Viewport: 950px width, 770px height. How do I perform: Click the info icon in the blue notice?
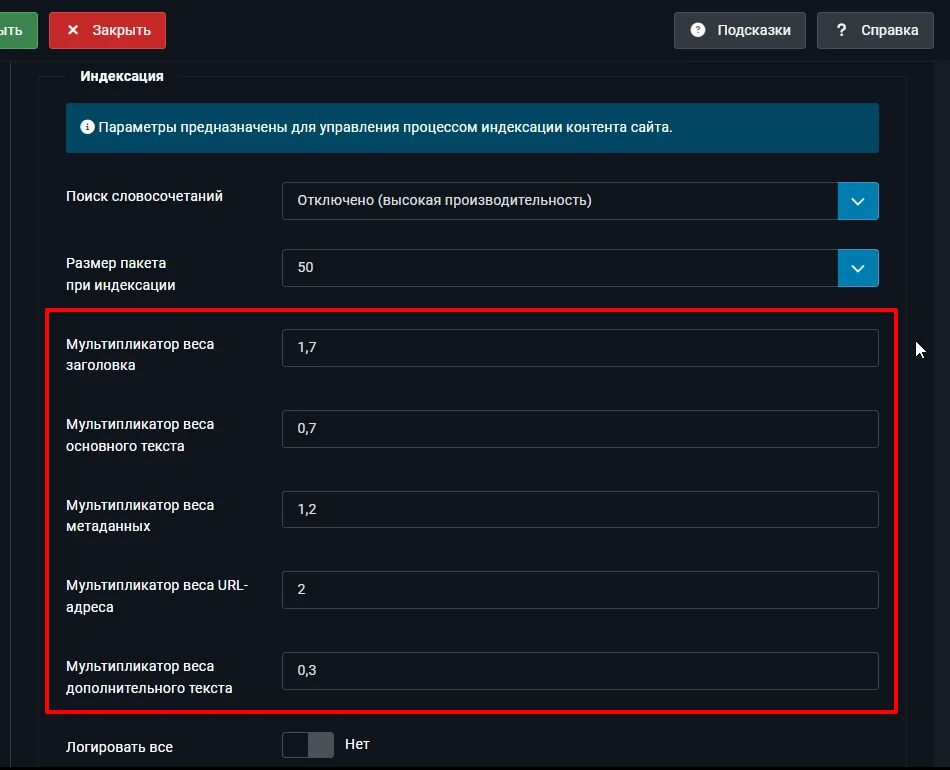click(87, 127)
